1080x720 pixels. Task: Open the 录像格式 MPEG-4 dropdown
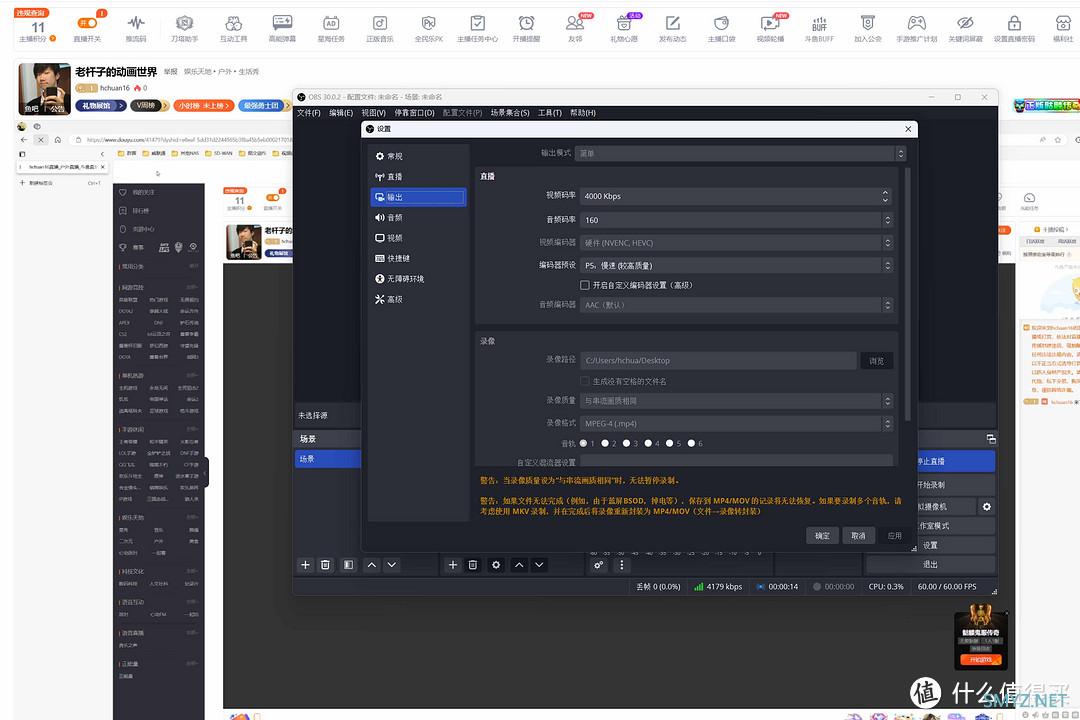[736, 424]
